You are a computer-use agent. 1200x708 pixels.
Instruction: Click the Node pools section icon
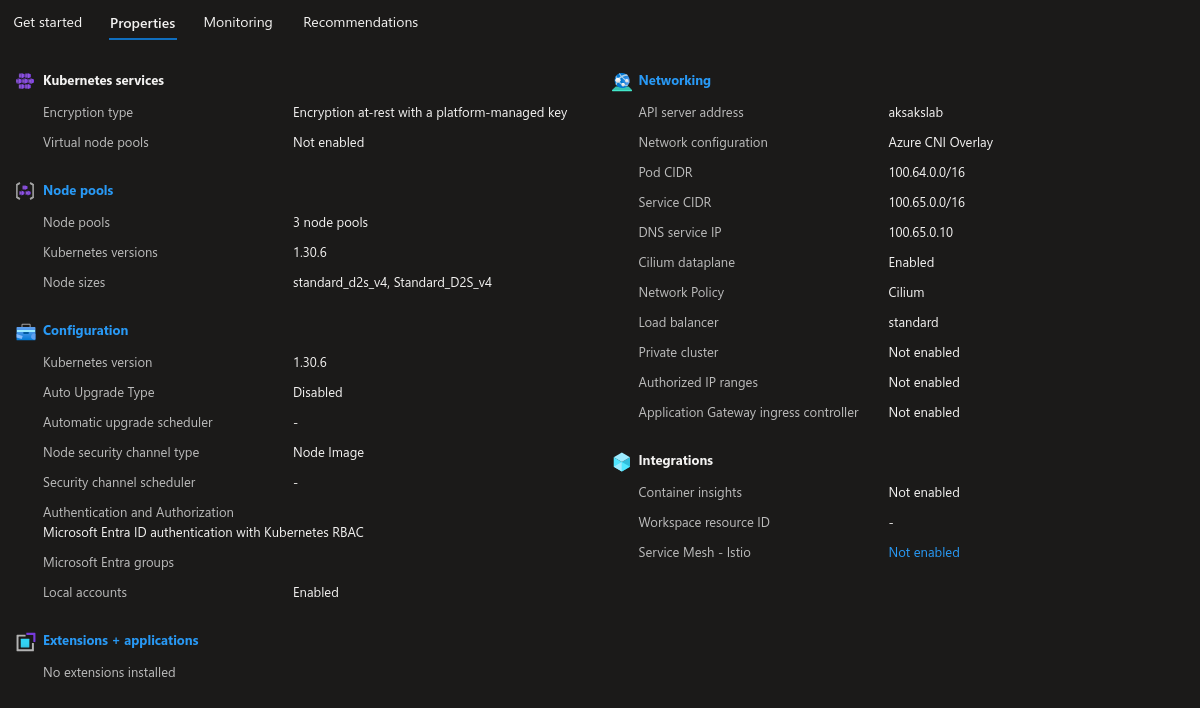[25, 191]
